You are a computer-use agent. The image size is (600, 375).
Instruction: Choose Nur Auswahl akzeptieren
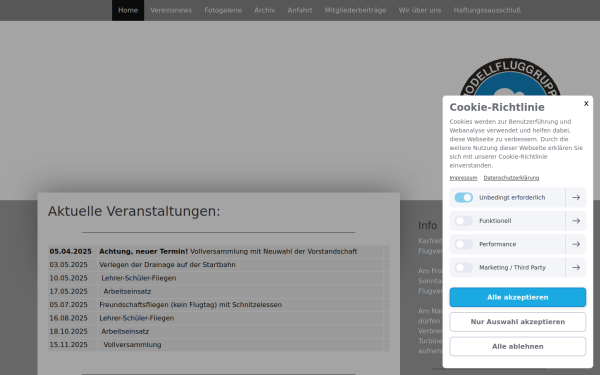point(517,322)
